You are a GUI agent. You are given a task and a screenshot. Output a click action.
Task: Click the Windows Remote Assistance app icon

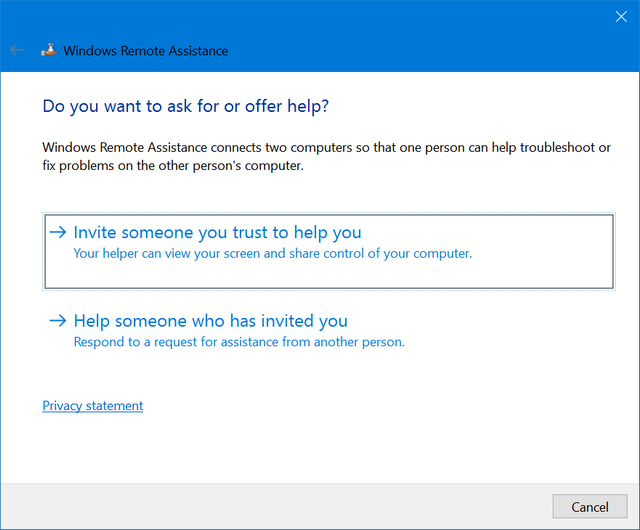pyautogui.click(x=49, y=50)
